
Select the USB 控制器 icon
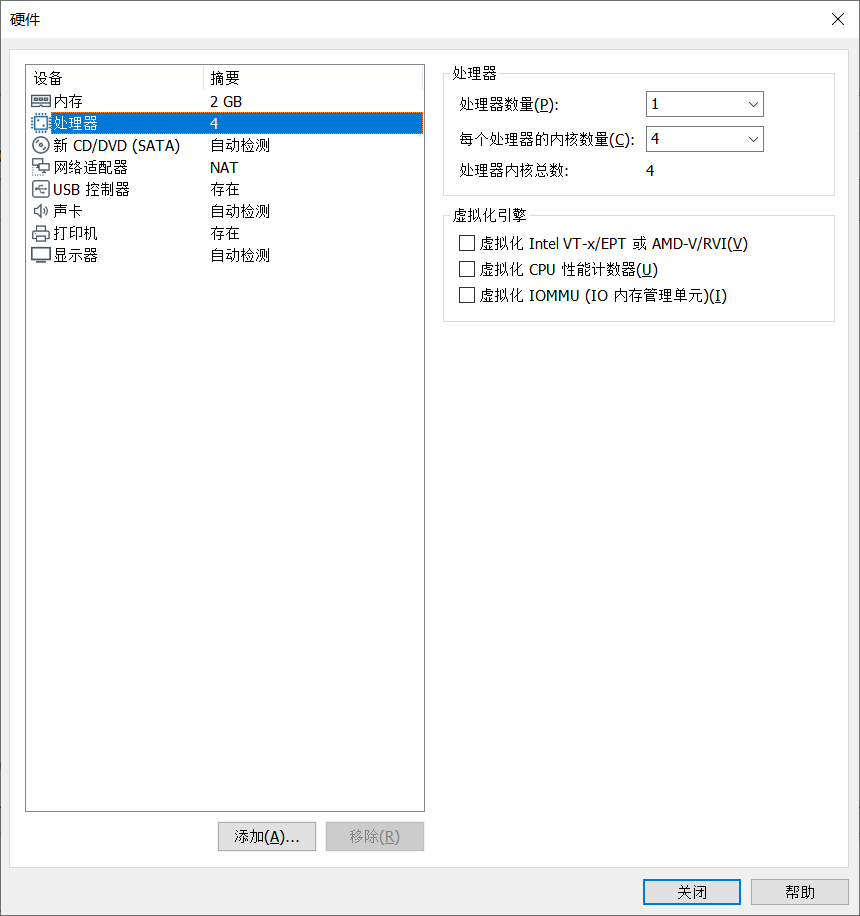40,189
